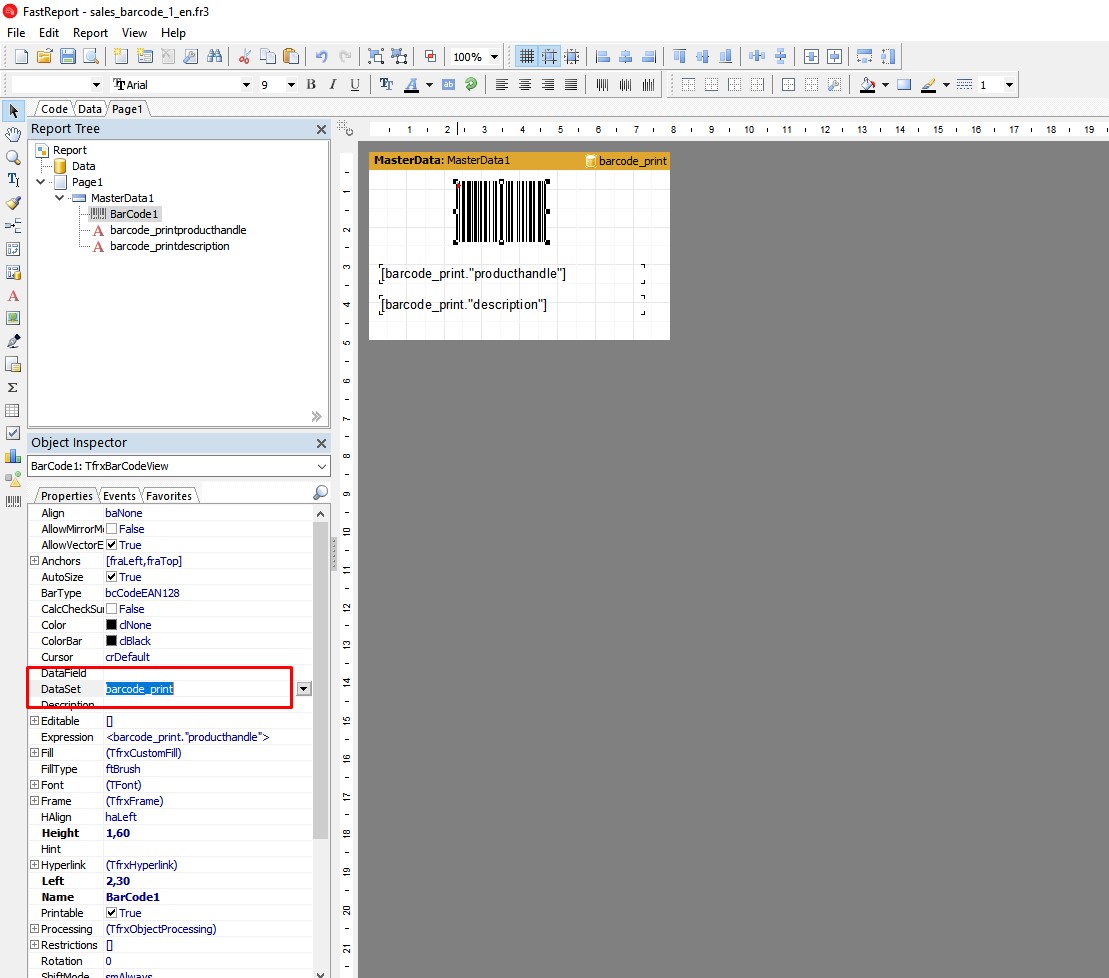Switch to the Events tab in Object Inspector
This screenshot has width=1109, height=978.
(x=120, y=496)
